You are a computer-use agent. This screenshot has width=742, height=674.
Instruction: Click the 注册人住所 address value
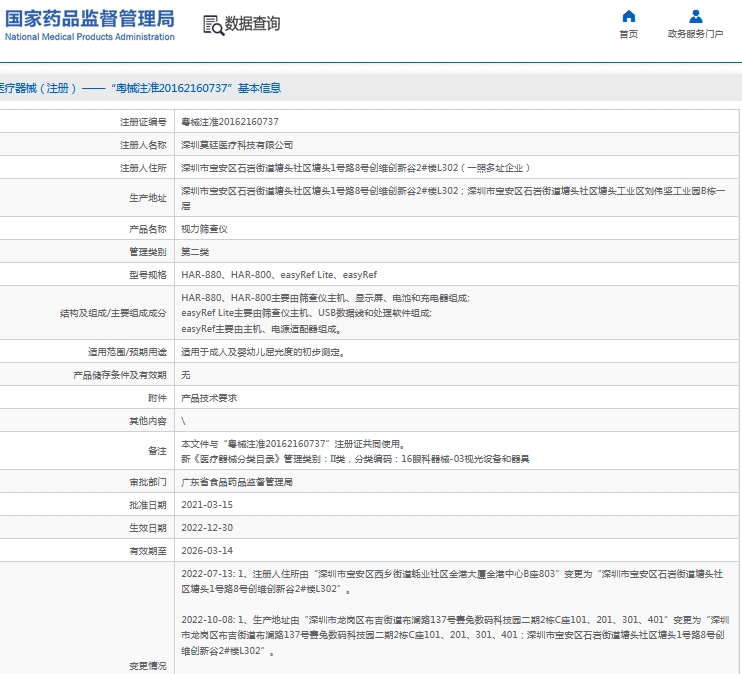click(x=355, y=168)
